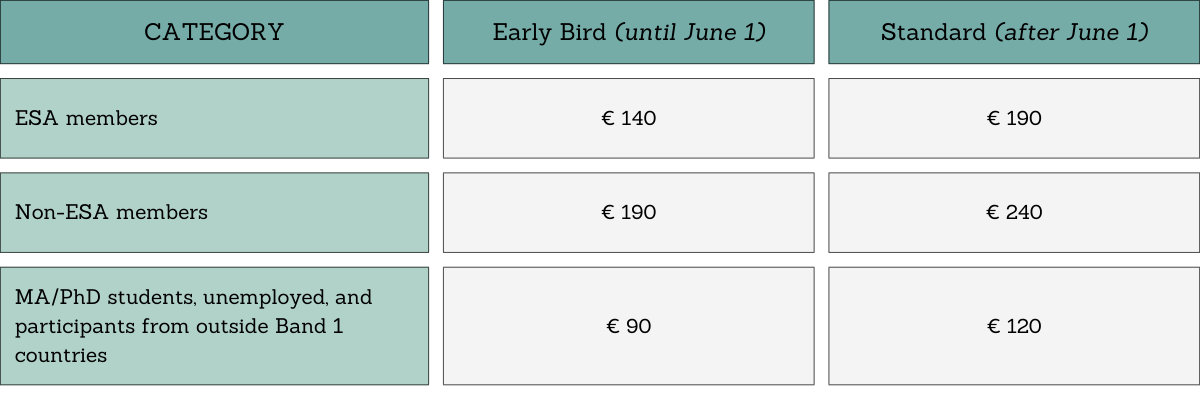Select the € 120 standard student price
The height and width of the screenshot is (400, 1200).
pyautogui.click(x=1014, y=326)
